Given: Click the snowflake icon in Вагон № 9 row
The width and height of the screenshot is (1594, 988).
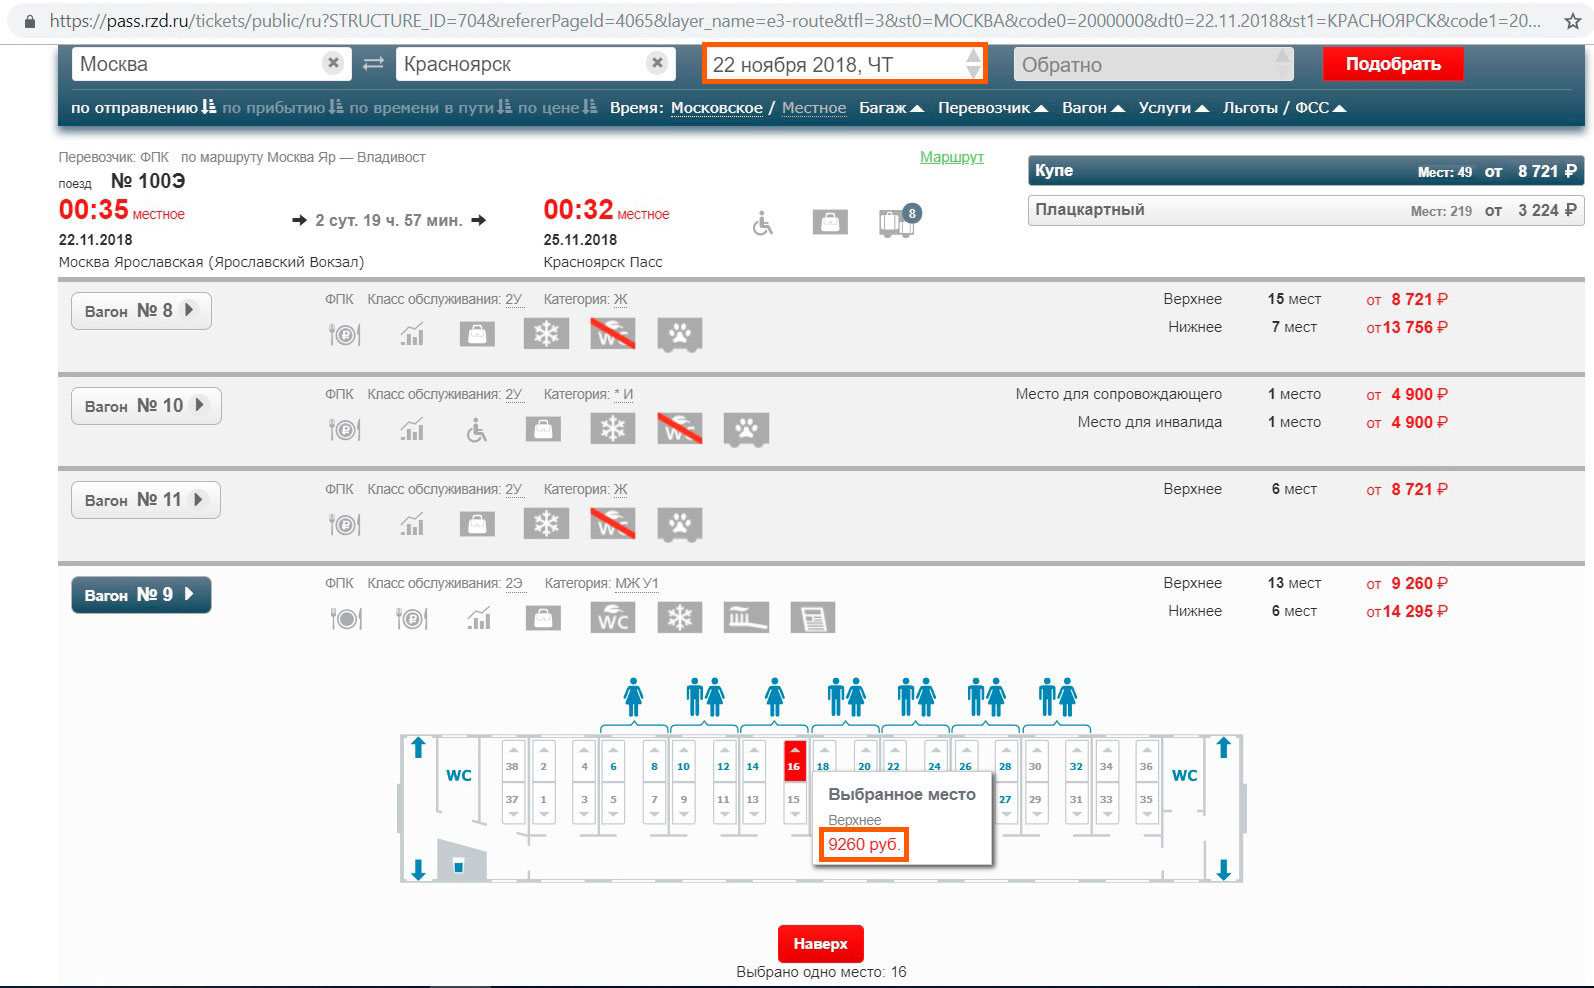Looking at the screenshot, I should (x=680, y=618).
